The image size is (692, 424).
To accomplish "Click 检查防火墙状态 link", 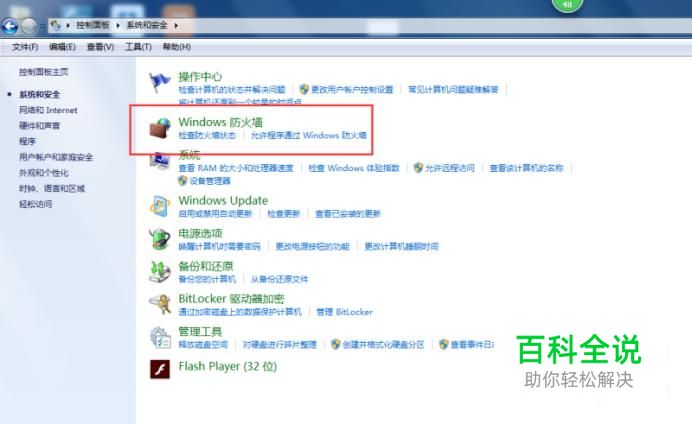I will click(x=207, y=135).
